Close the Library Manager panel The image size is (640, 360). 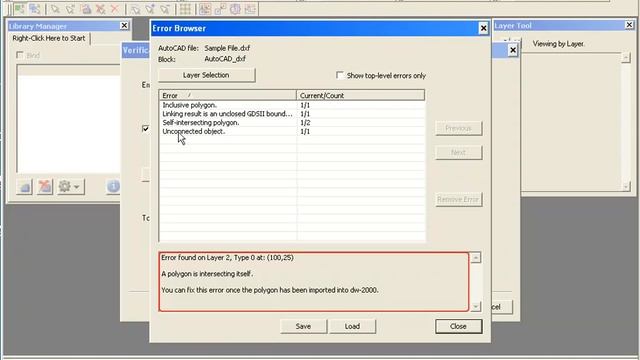124,26
